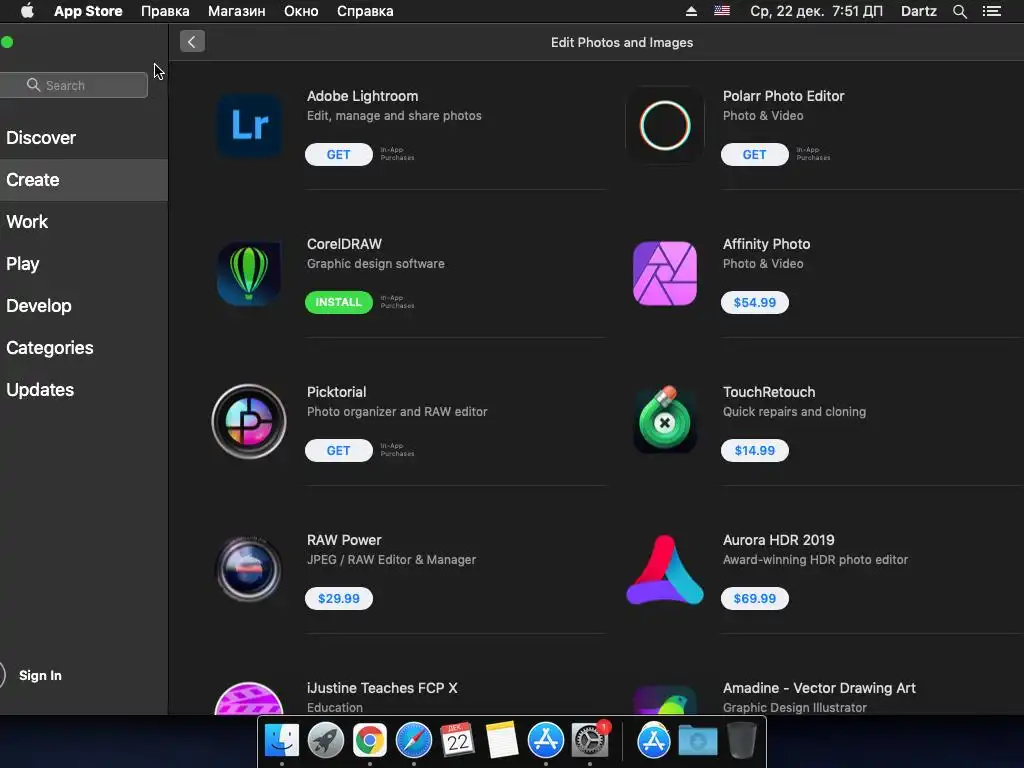Select Create in the sidebar

(x=84, y=180)
